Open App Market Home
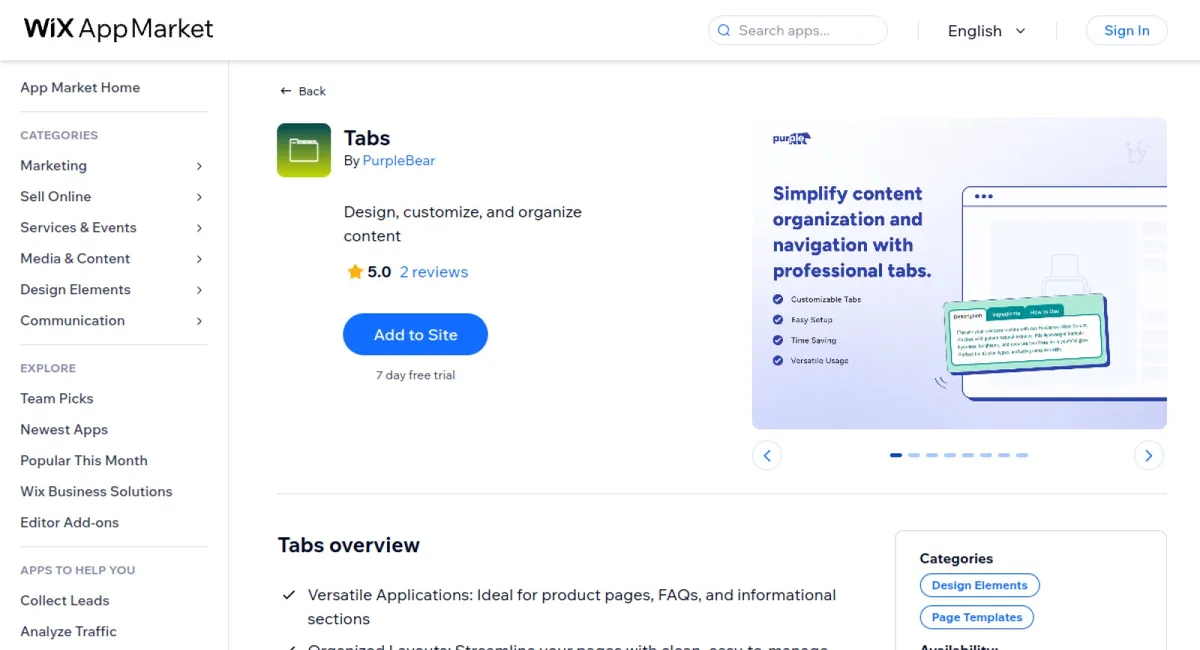The width and height of the screenshot is (1200, 650). (x=80, y=87)
